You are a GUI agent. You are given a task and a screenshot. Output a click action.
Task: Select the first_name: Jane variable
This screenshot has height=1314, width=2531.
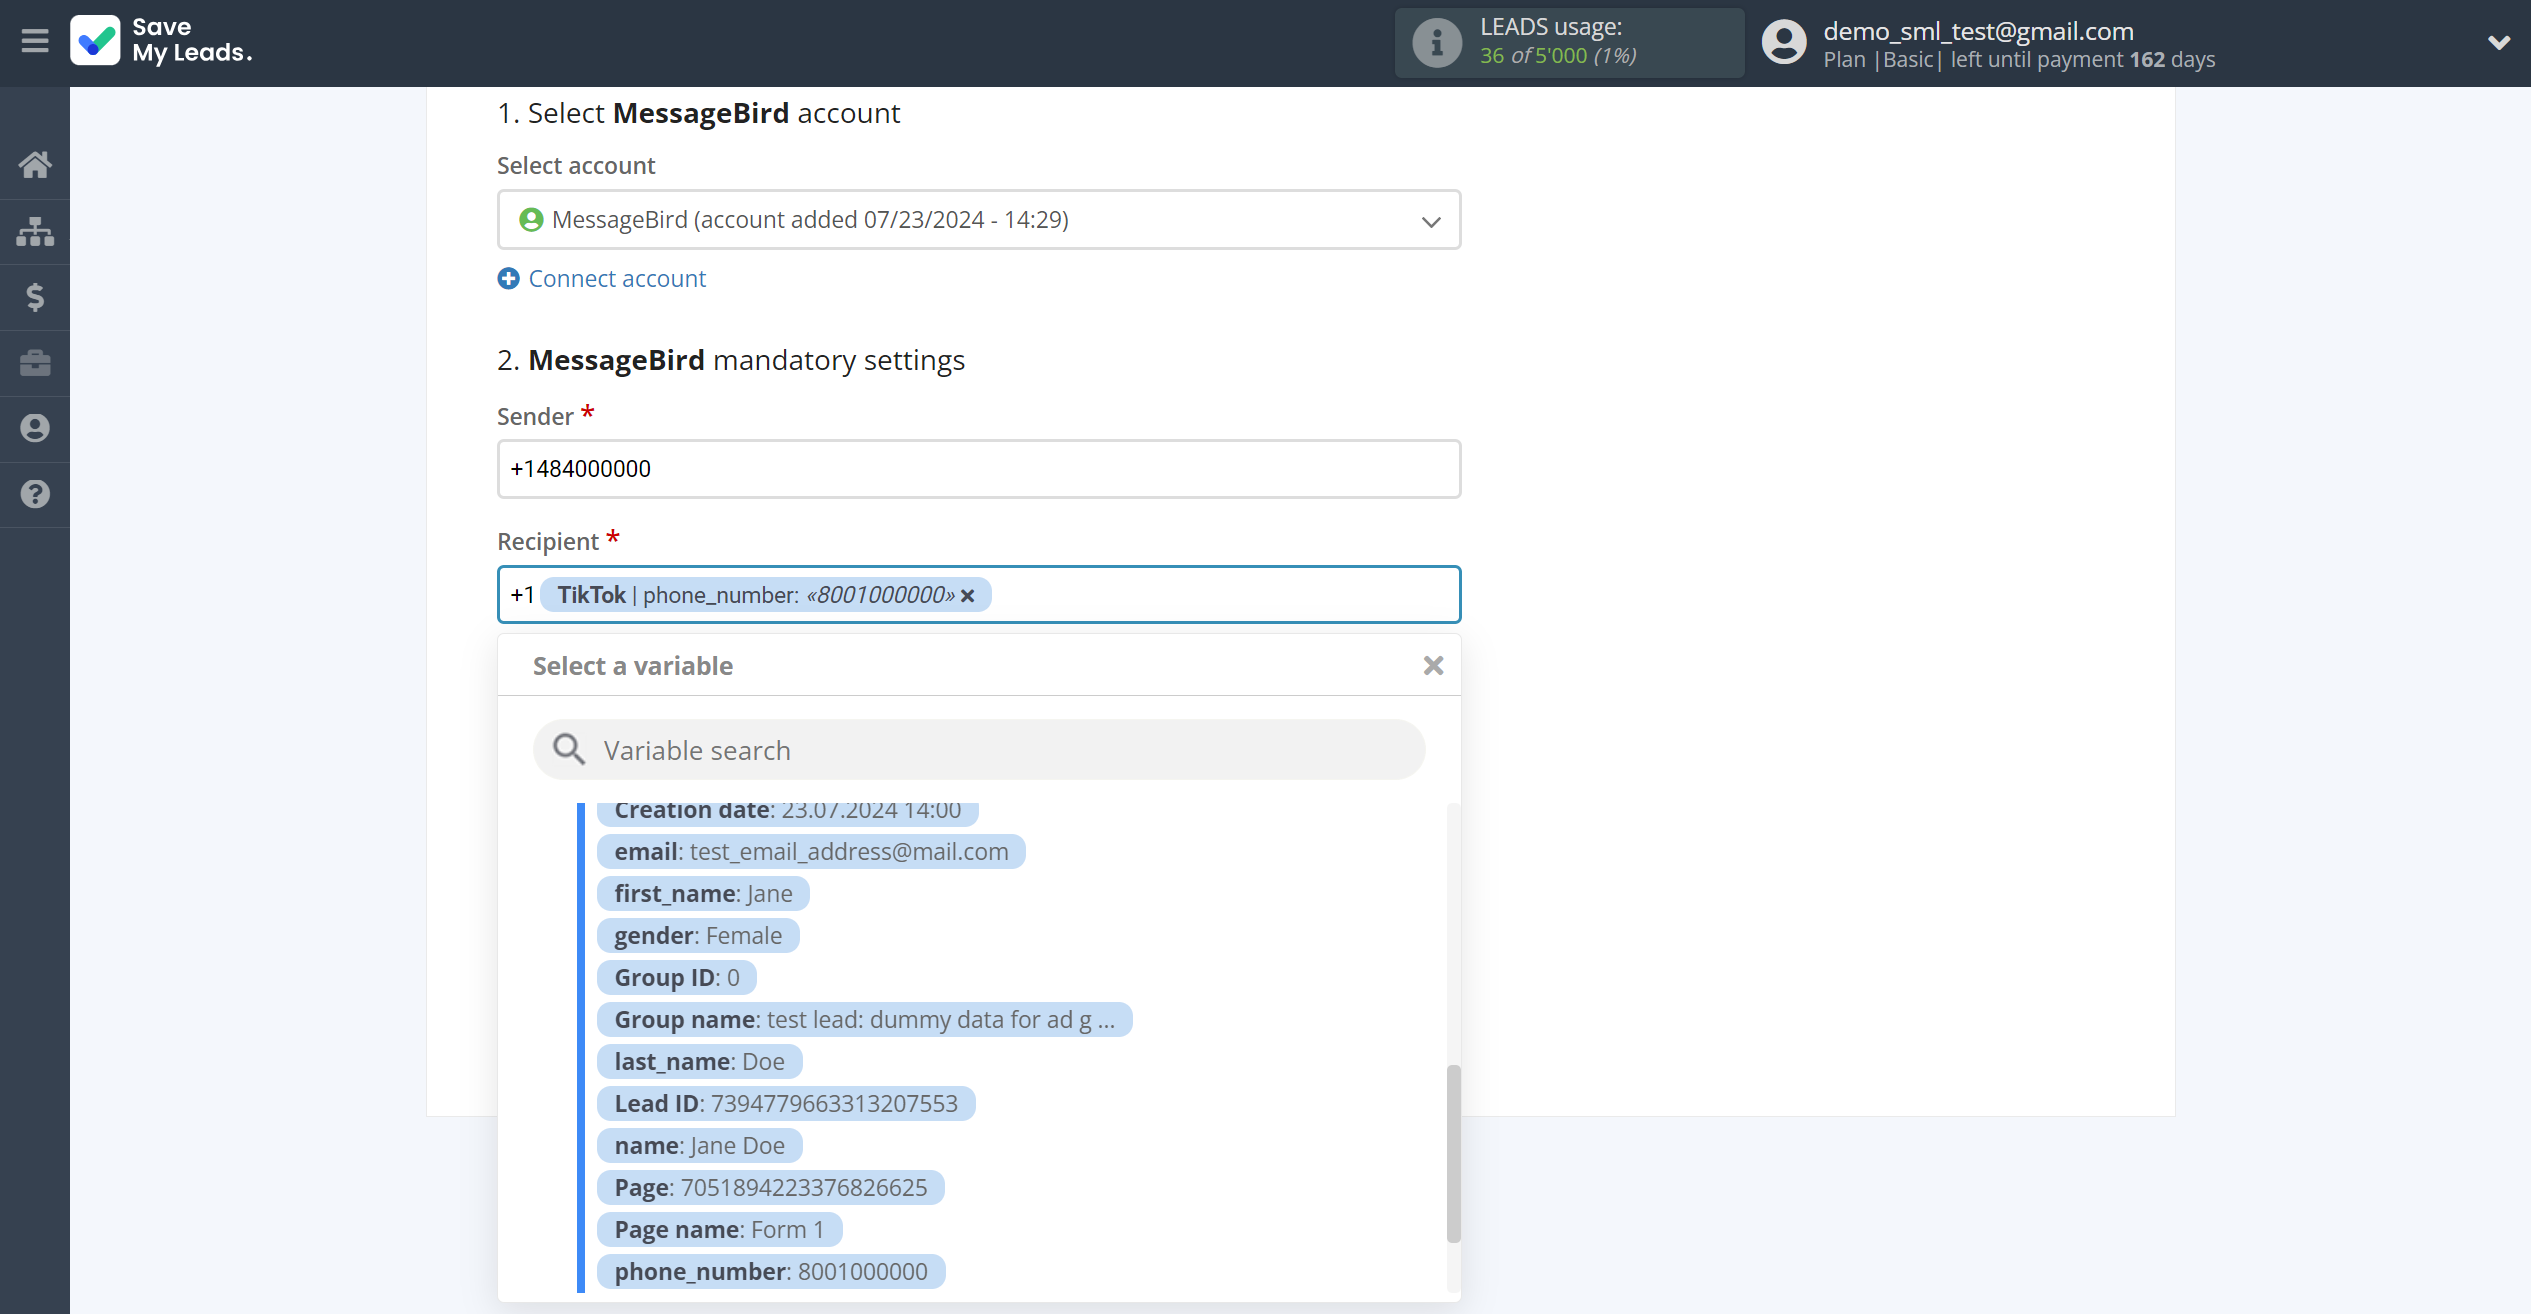(x=703, y=894)
